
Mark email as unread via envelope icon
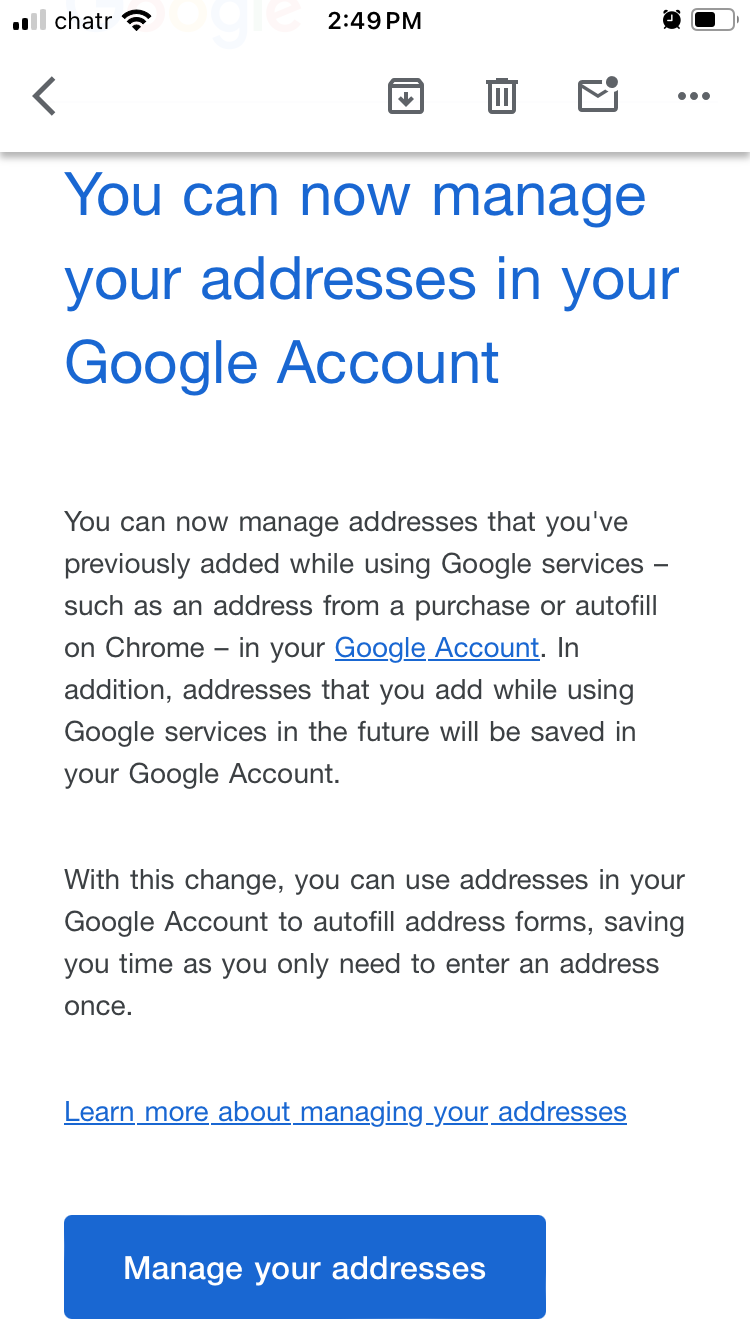pos(598,95)
